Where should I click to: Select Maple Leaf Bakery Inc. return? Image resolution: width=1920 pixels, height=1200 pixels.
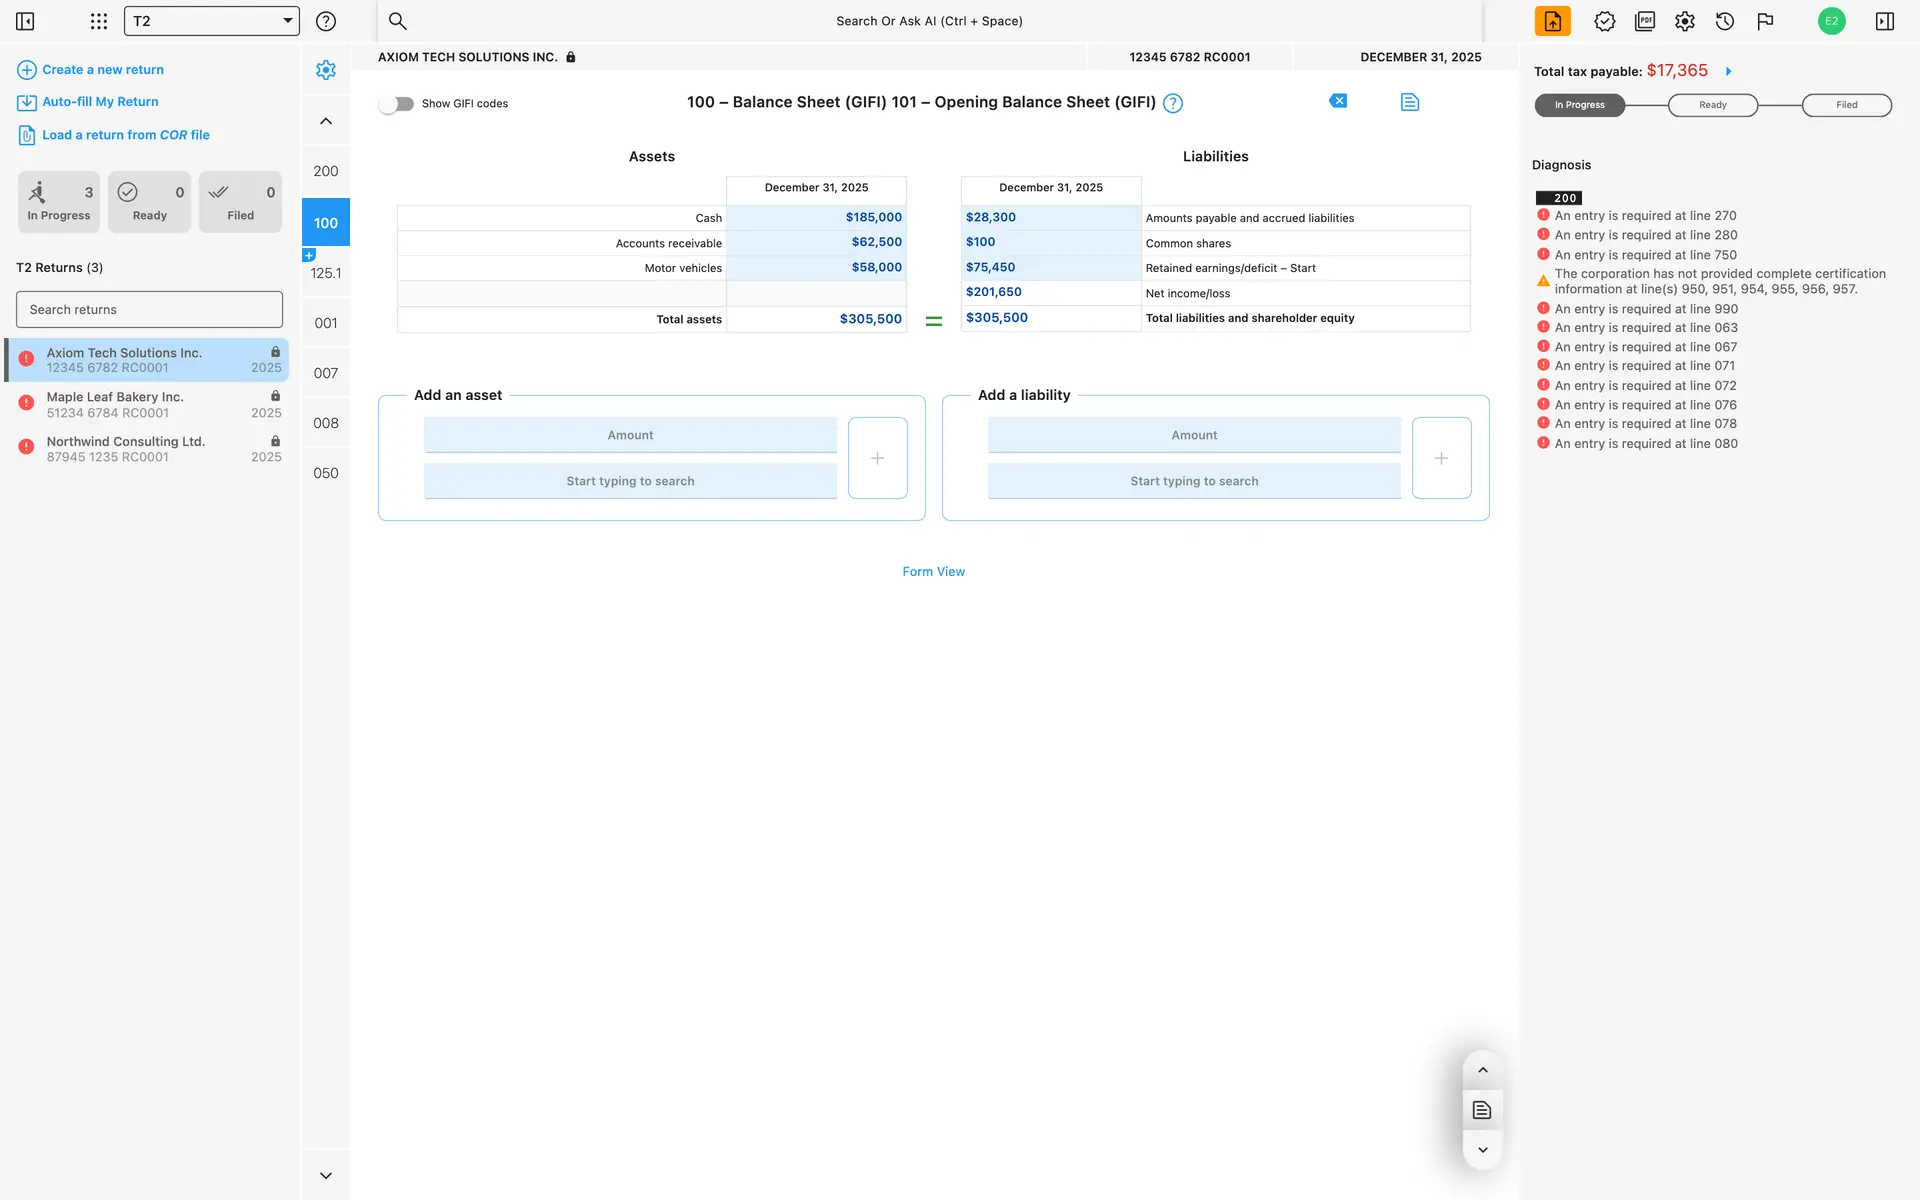[149, 405]
